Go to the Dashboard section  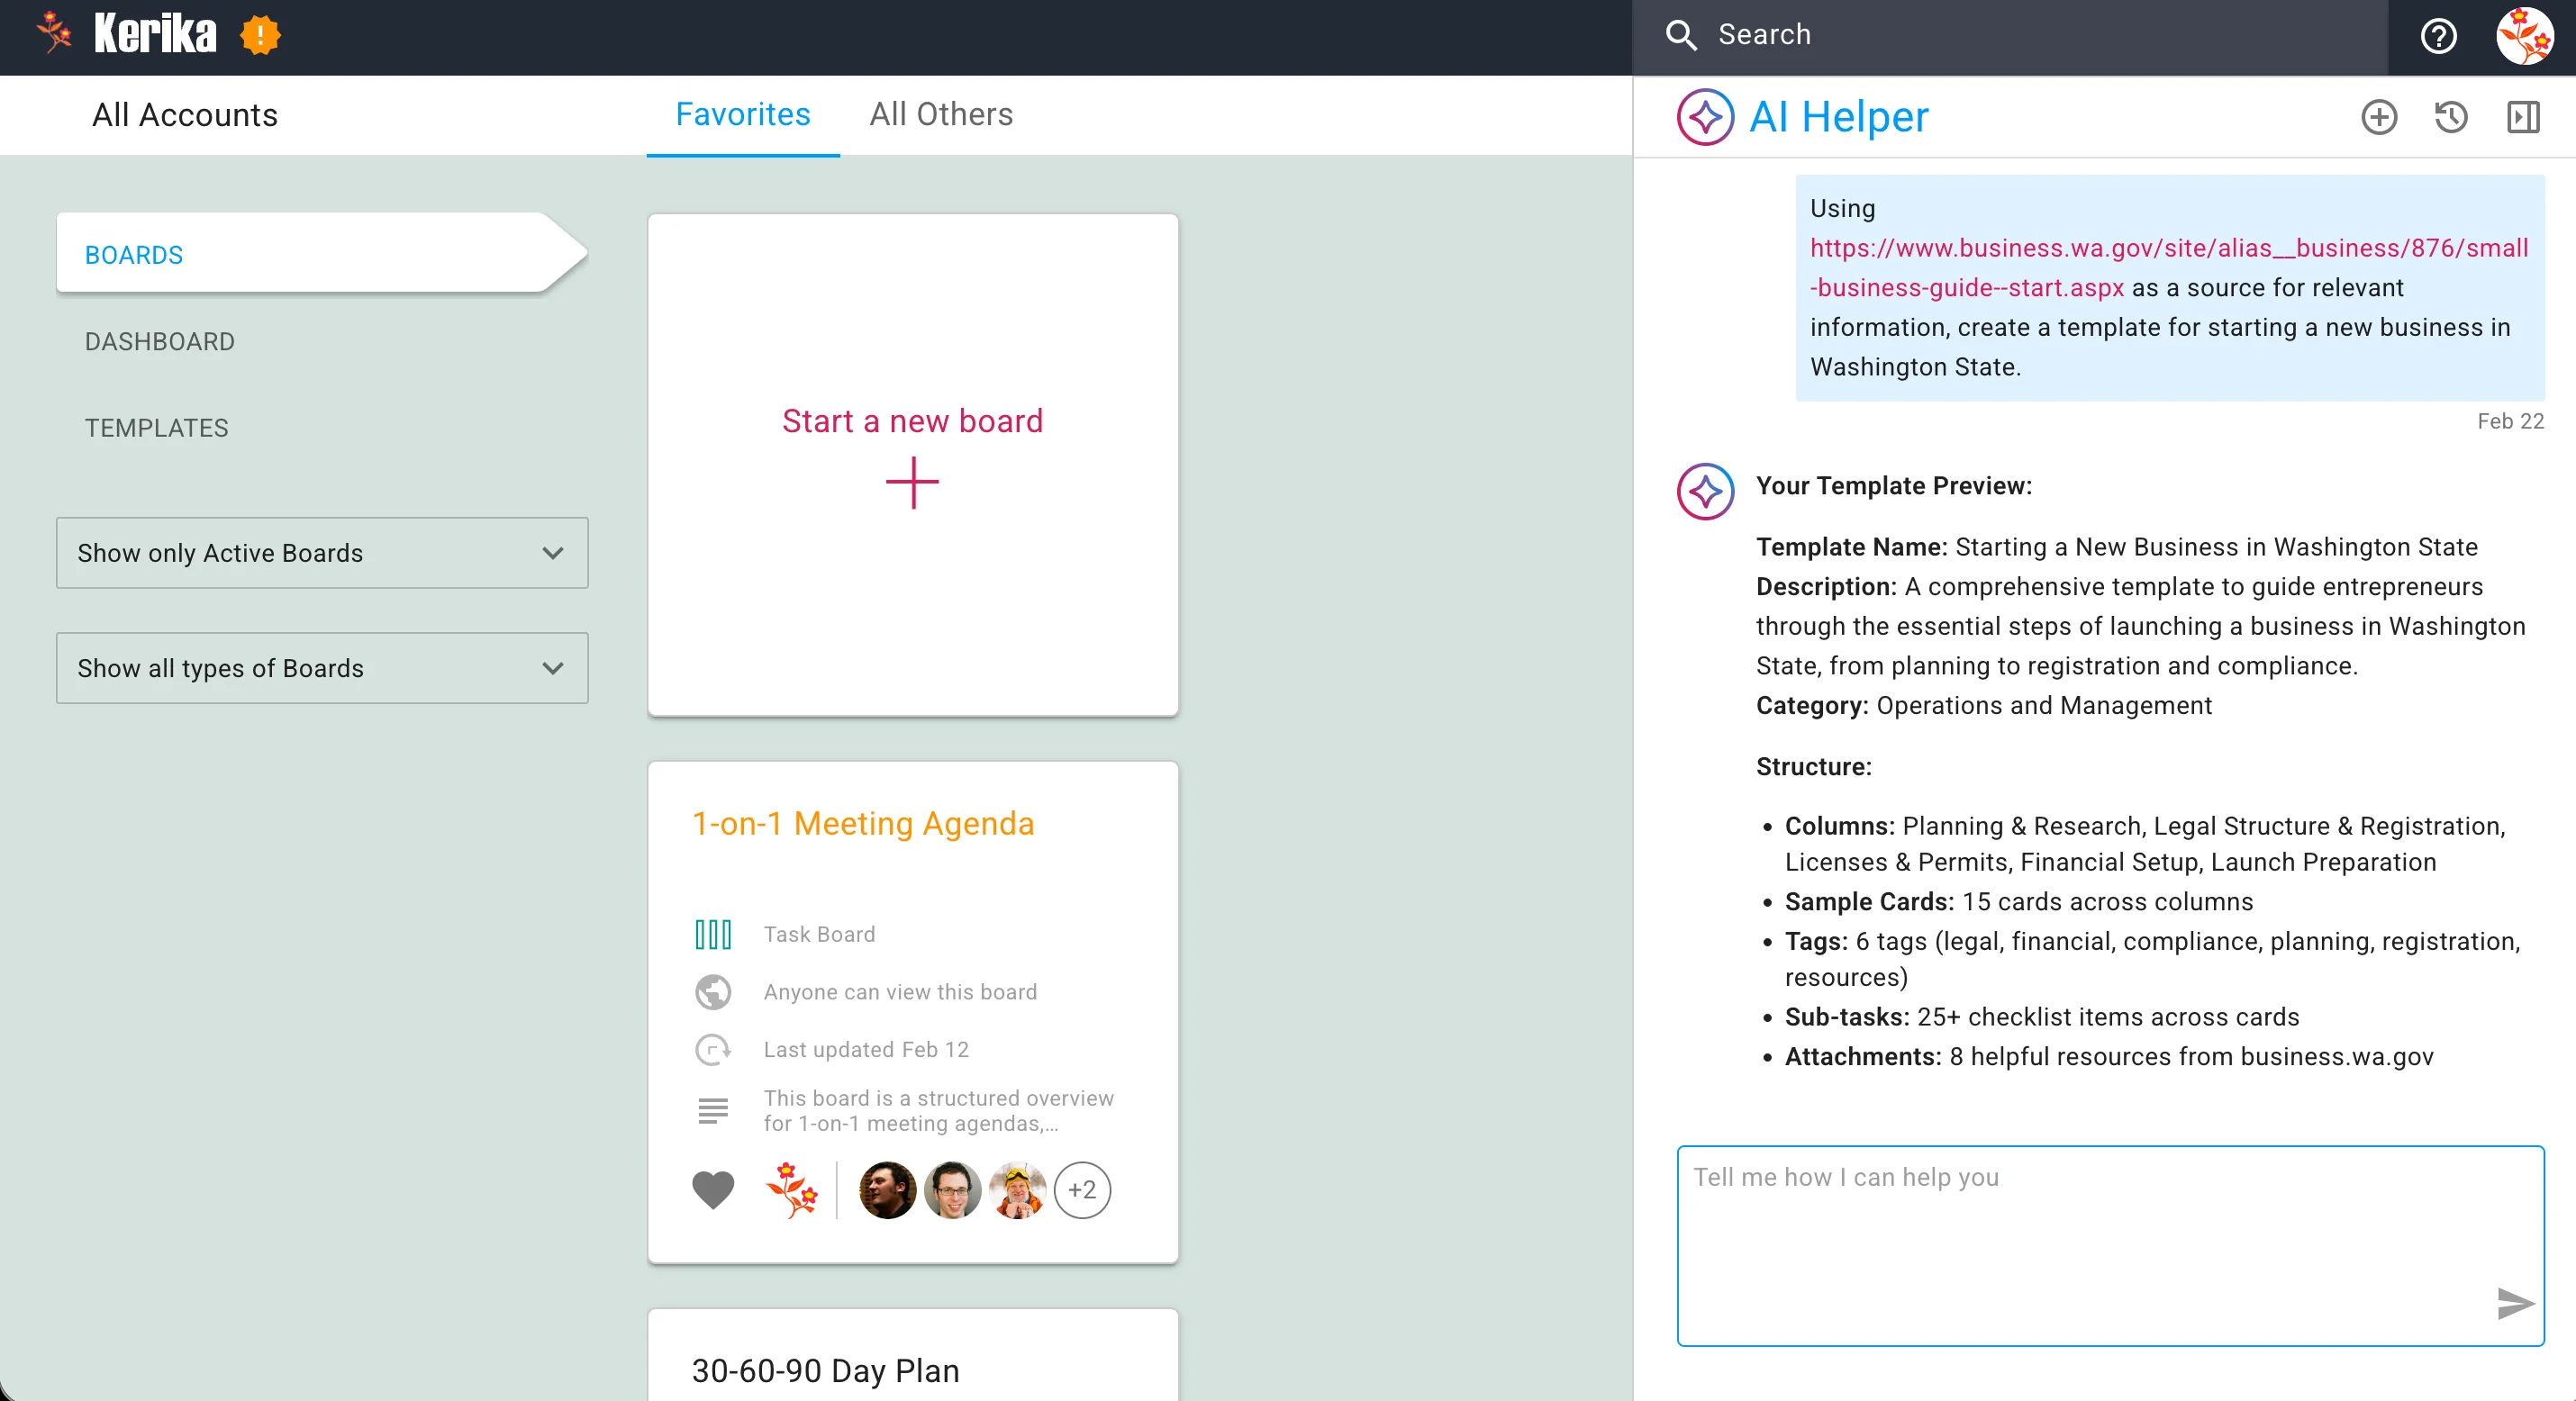point(160,342)
